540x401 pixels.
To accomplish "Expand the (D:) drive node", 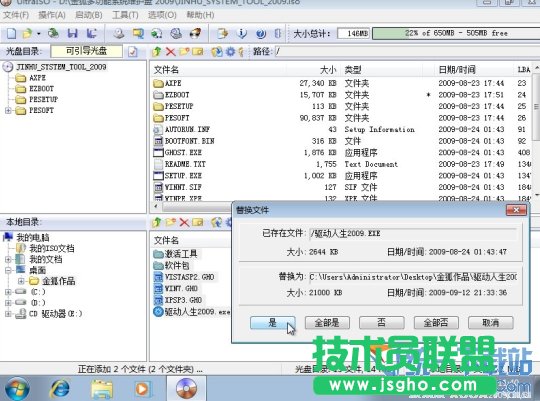I will click(8, 303).
